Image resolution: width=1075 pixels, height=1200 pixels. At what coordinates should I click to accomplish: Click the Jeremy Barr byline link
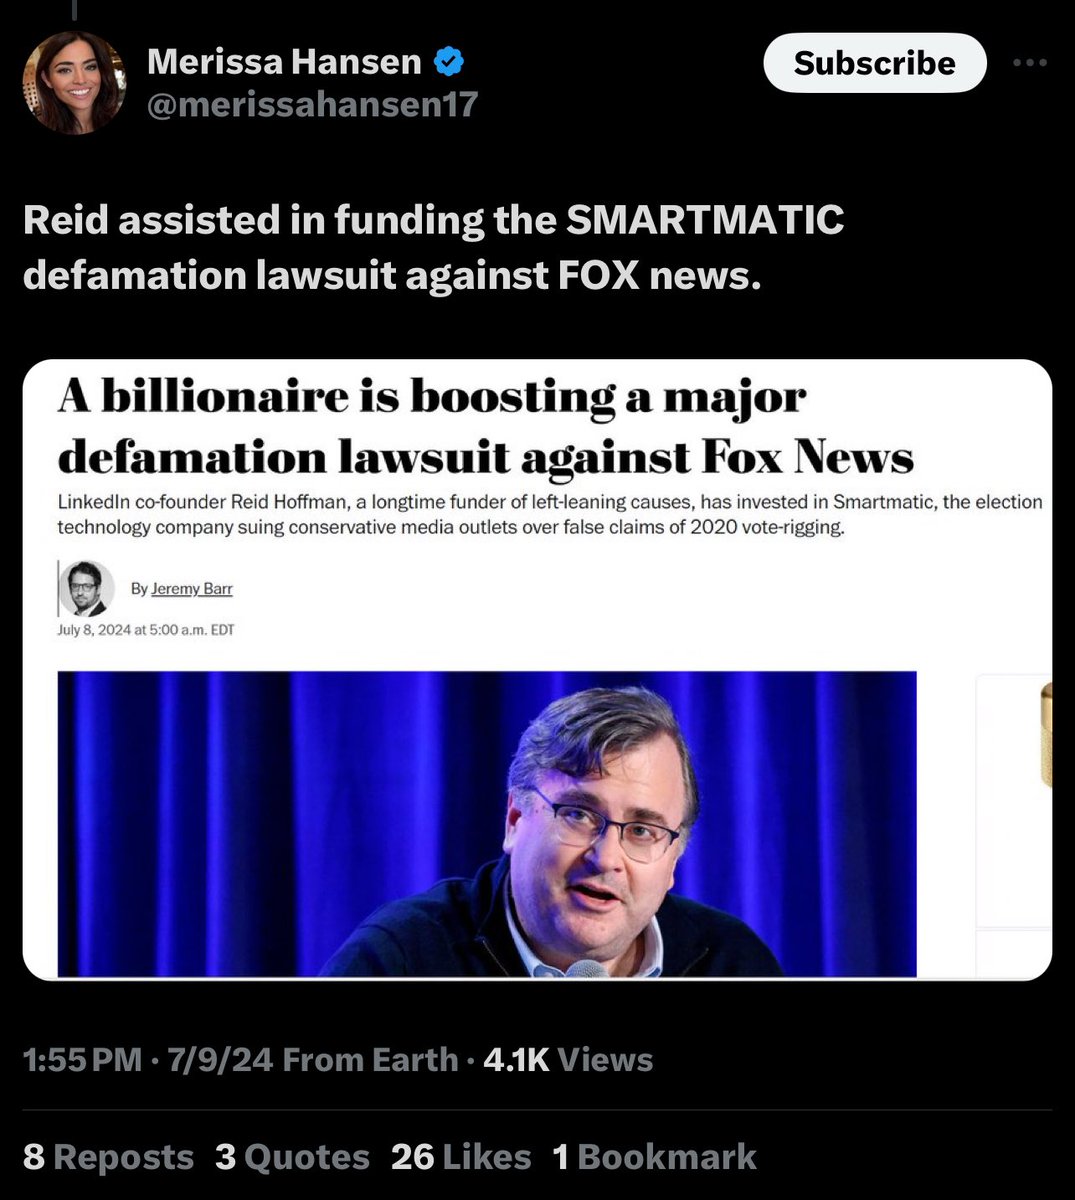[x=192, y=589]
